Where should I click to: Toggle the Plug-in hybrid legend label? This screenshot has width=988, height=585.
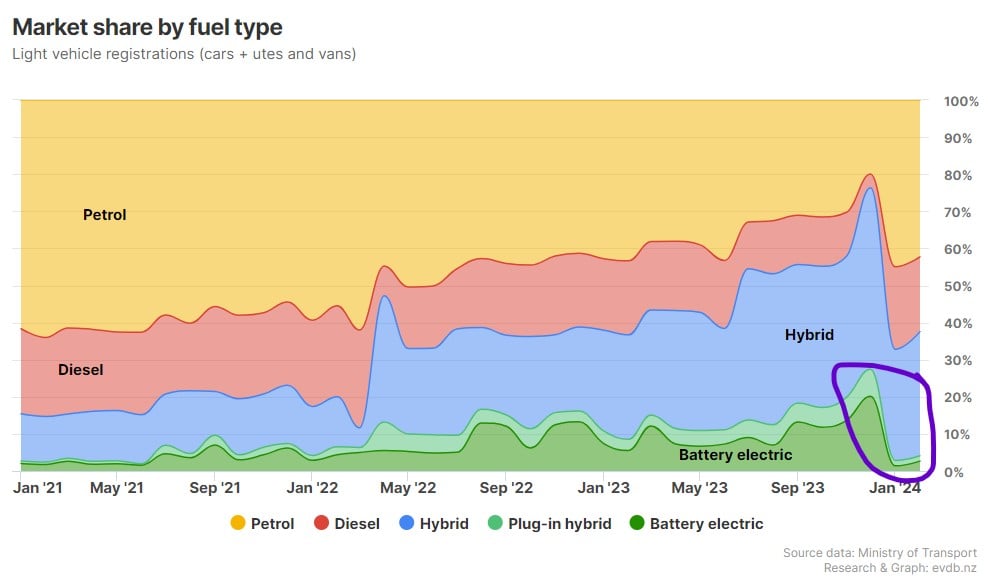coord(559,523)
